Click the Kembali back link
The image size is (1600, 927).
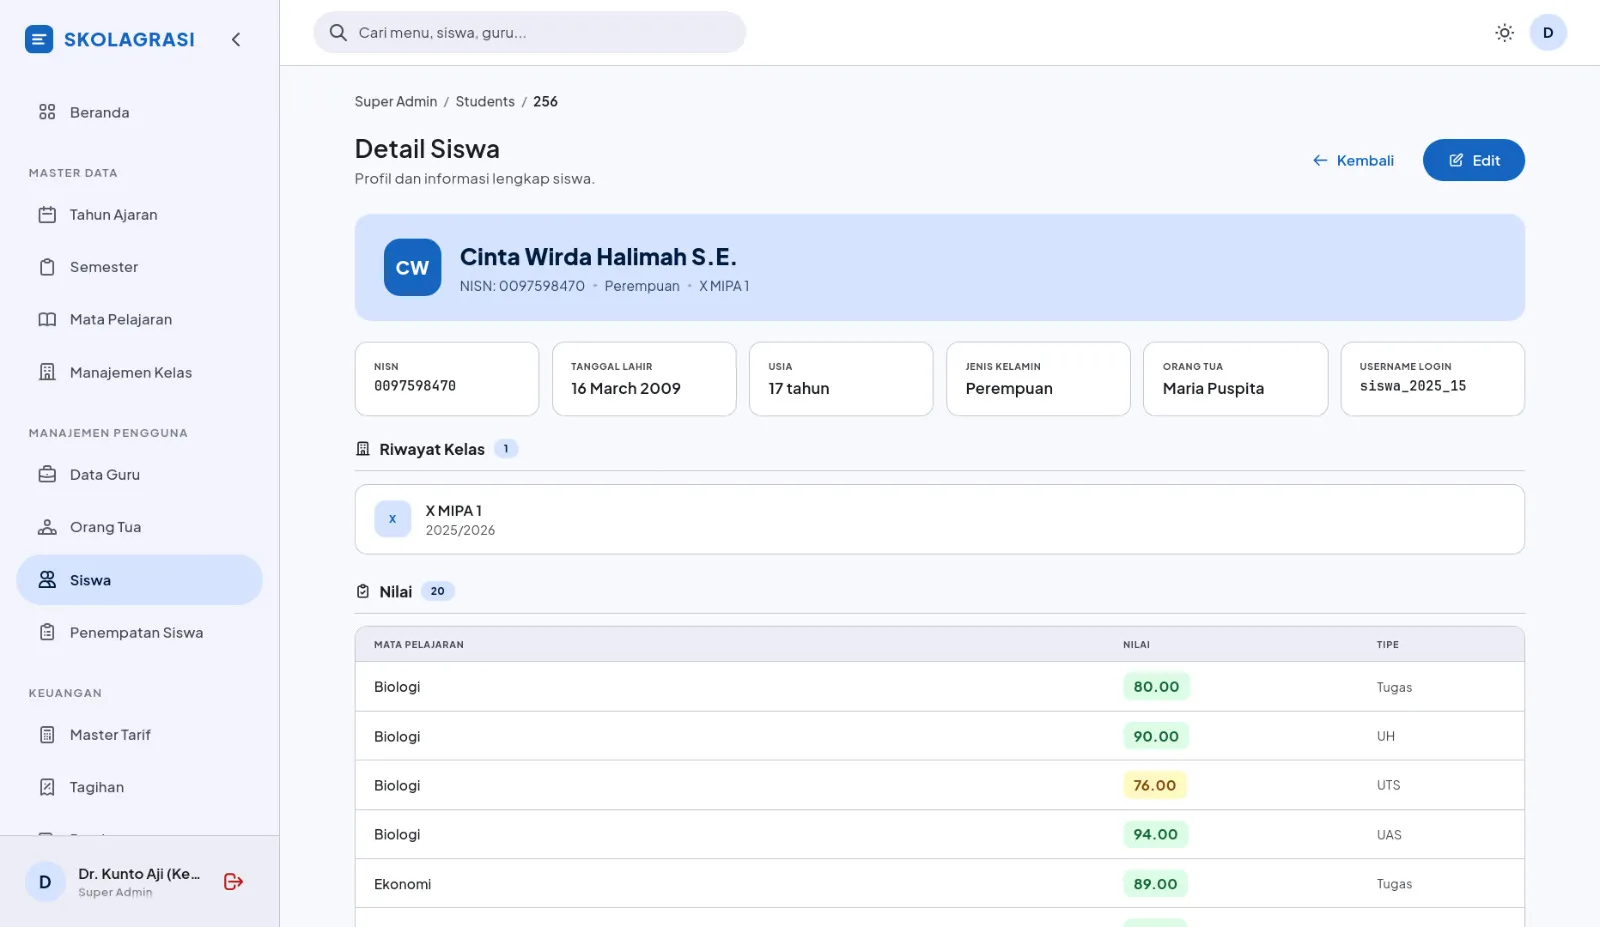[1353, 160]
